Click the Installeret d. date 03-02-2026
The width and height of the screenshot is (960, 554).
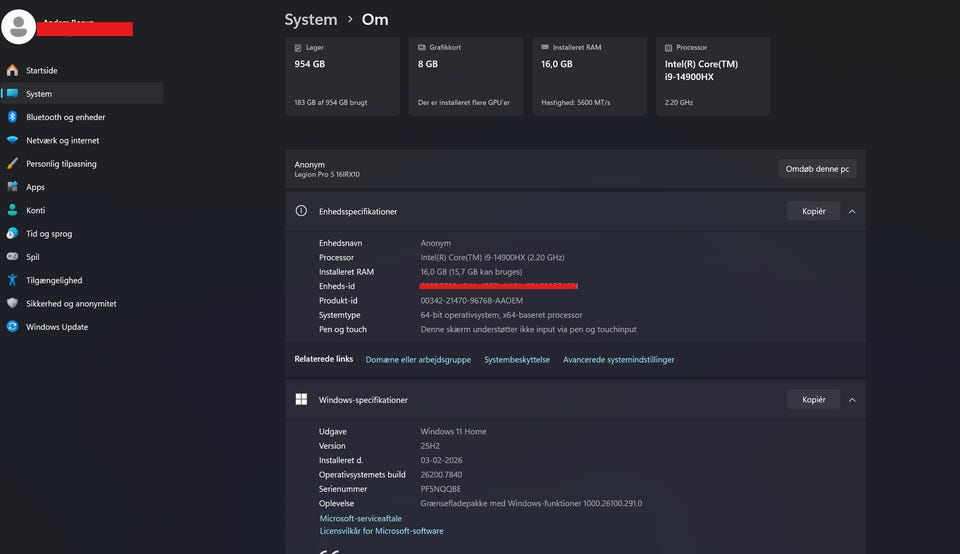tap(441, 460)
